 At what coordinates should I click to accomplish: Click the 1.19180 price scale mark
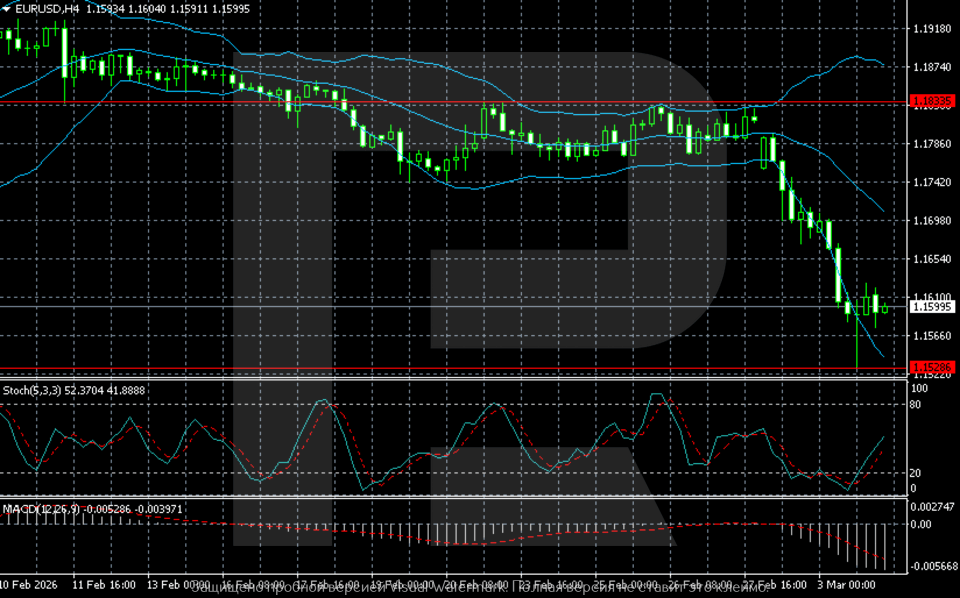point(932,29)
